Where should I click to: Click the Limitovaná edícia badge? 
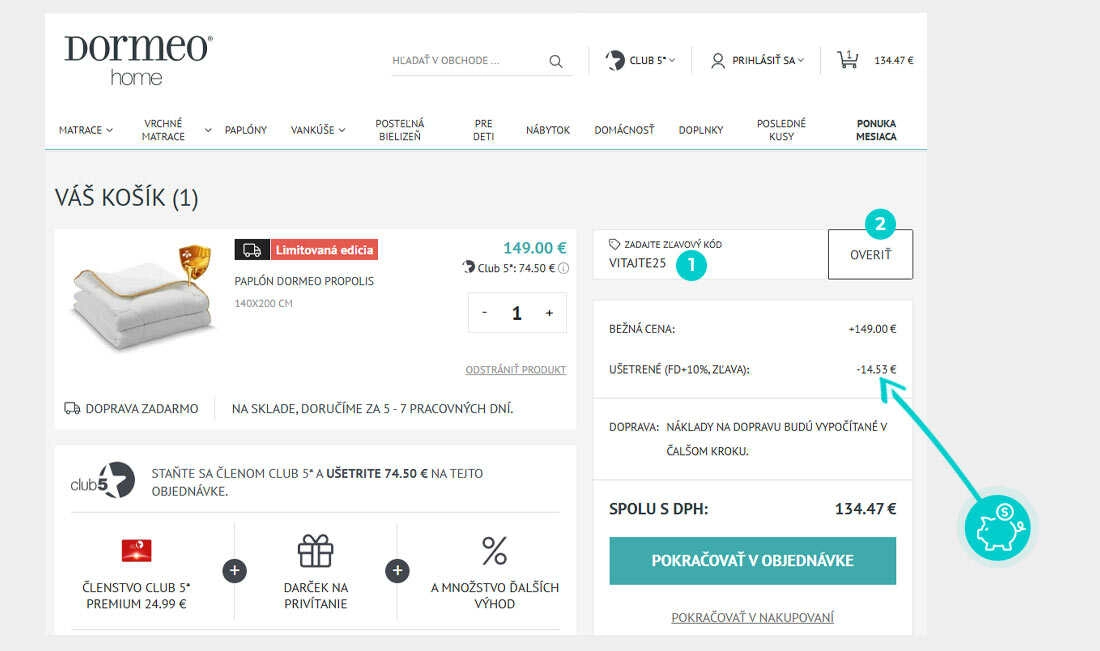pyautogui.click(x=324, y=250)
